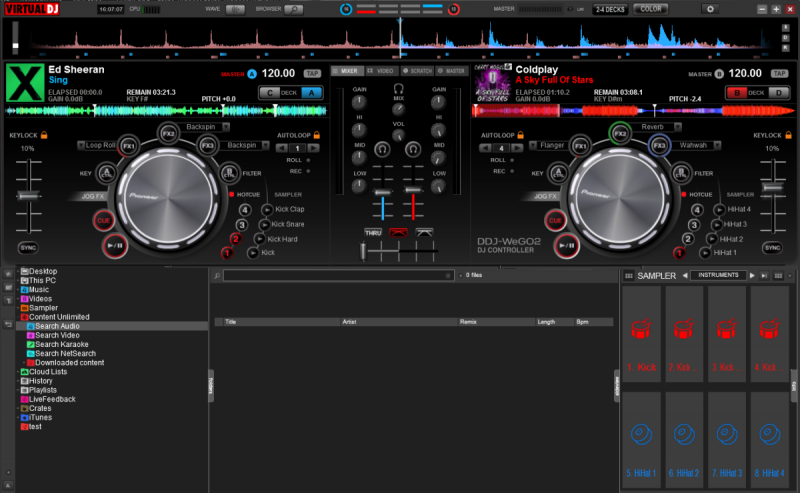Play the HiHat 4 deck sample
The image size is (800, 493).
click(719, 209)
